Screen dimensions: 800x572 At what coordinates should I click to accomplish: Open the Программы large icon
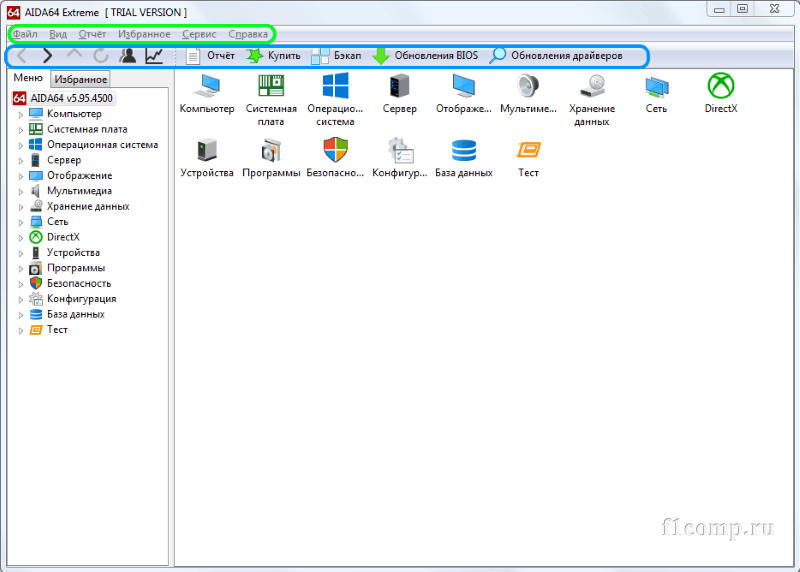[271, 150]
